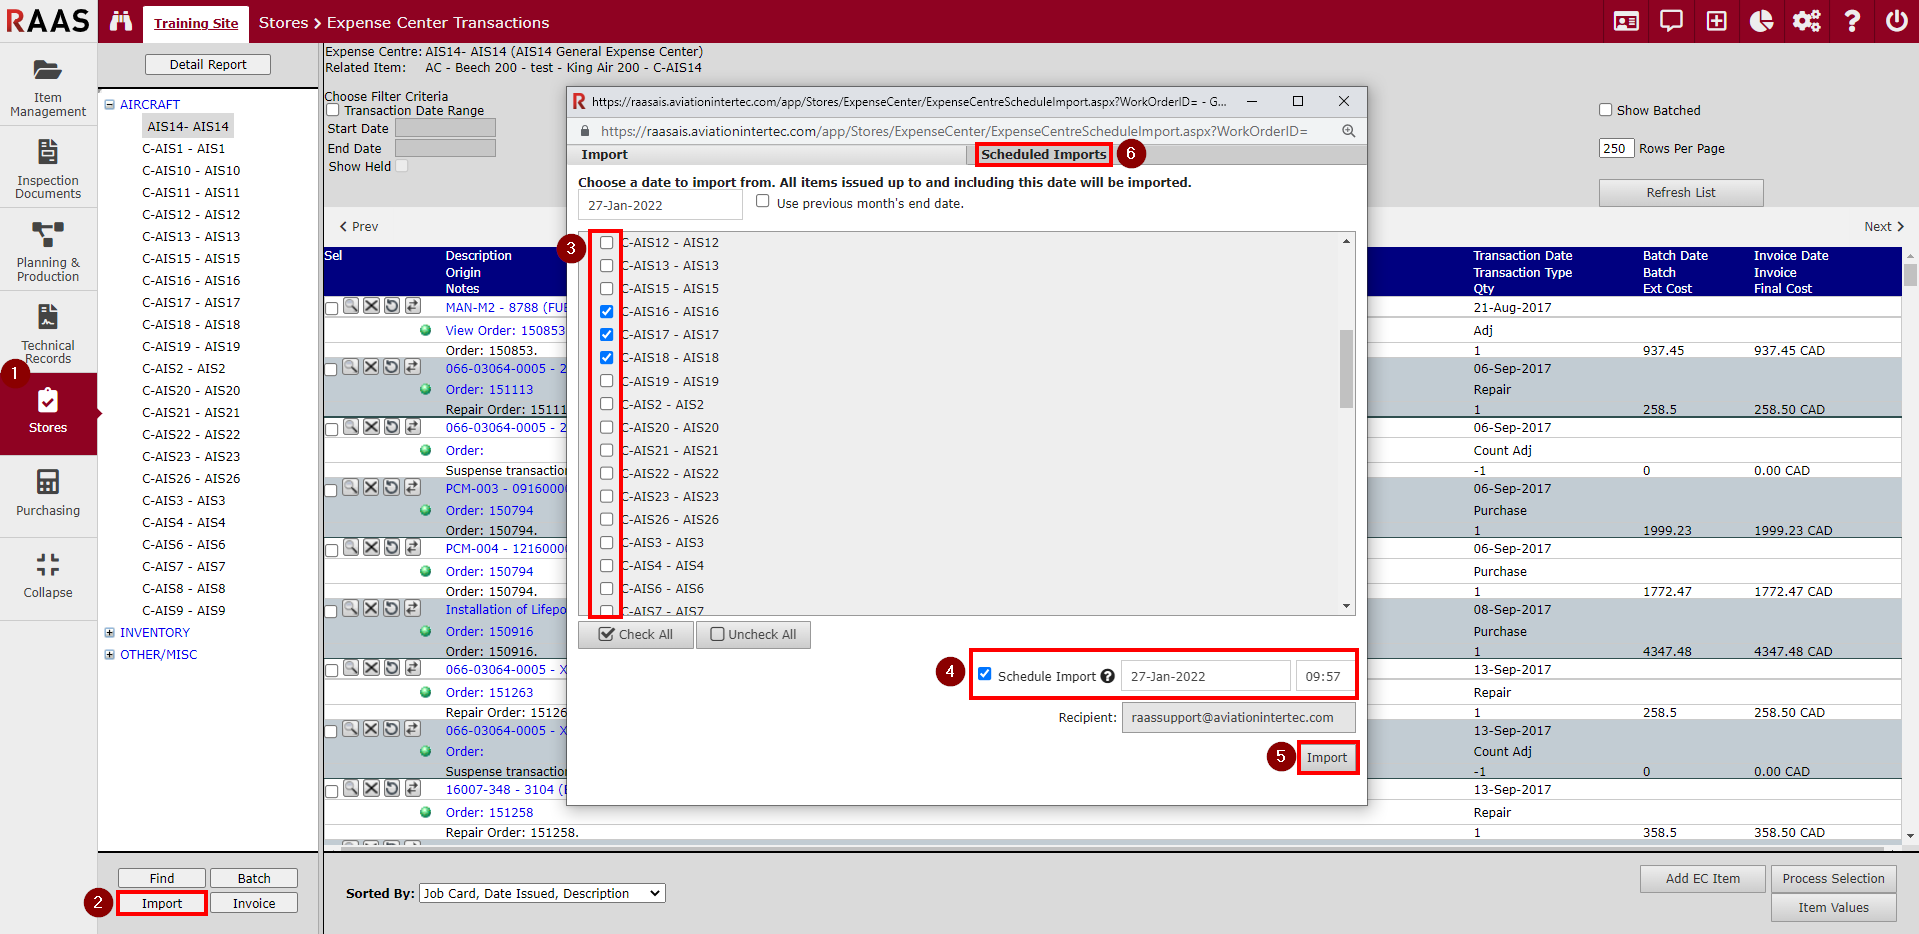Image resolution: width=1919 pixels, height=934 pixels.
Task: Tick the C-AIS19 - AIS19 checkbox
Action: [607, 381]
